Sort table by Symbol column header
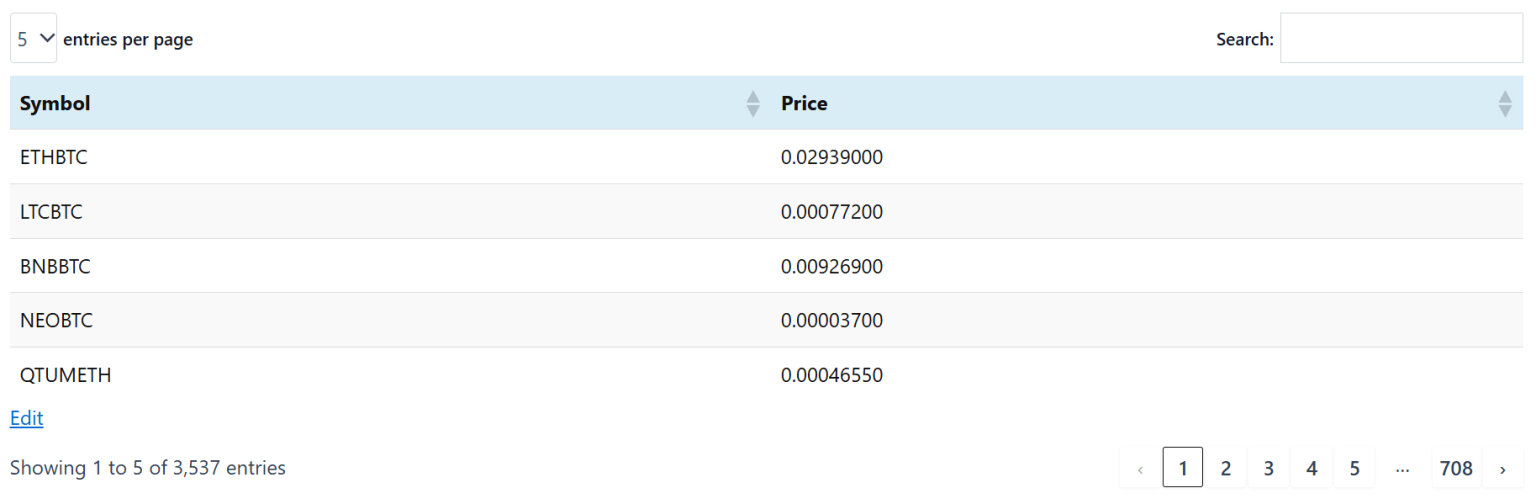Viewport: 1536px width, 504px height. [x=391, y=103]
